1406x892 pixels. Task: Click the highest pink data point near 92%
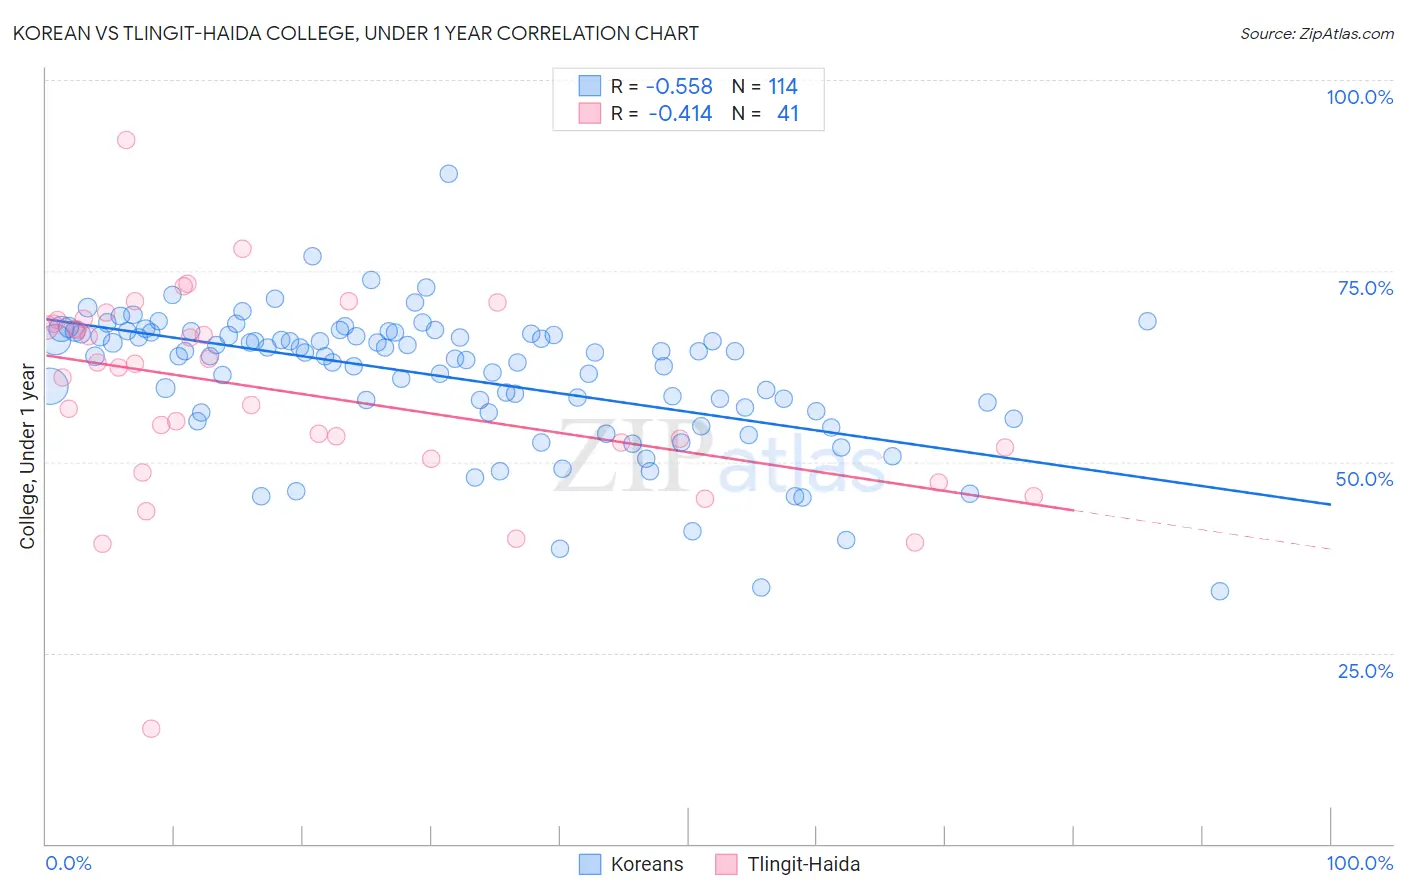pos(126,140)
